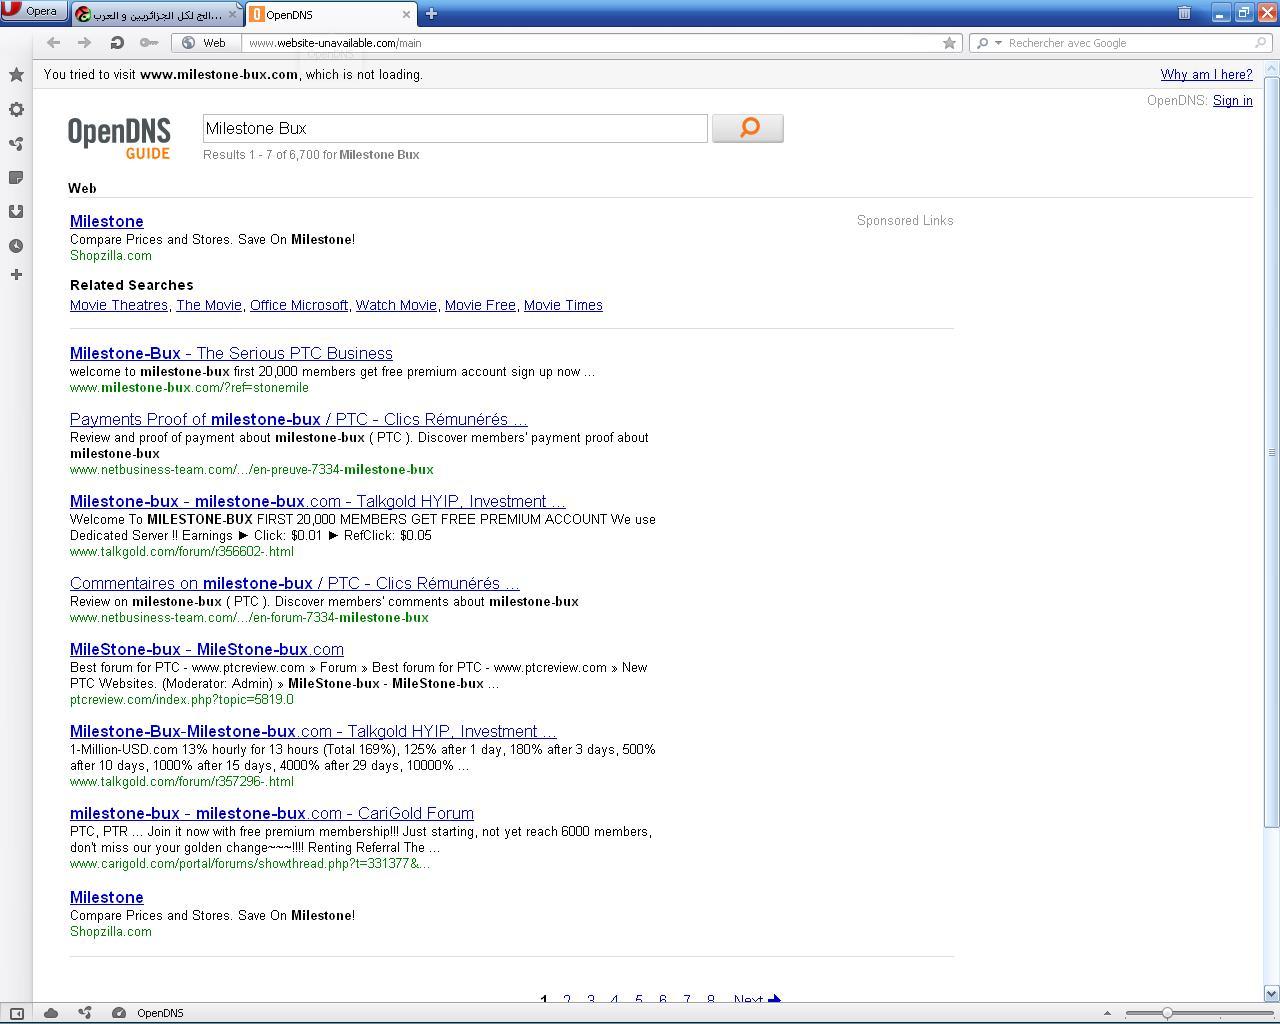Click the Web security badge in address bar
The width and height of the screenshot is (1280, 1024).
coord(206,43)
